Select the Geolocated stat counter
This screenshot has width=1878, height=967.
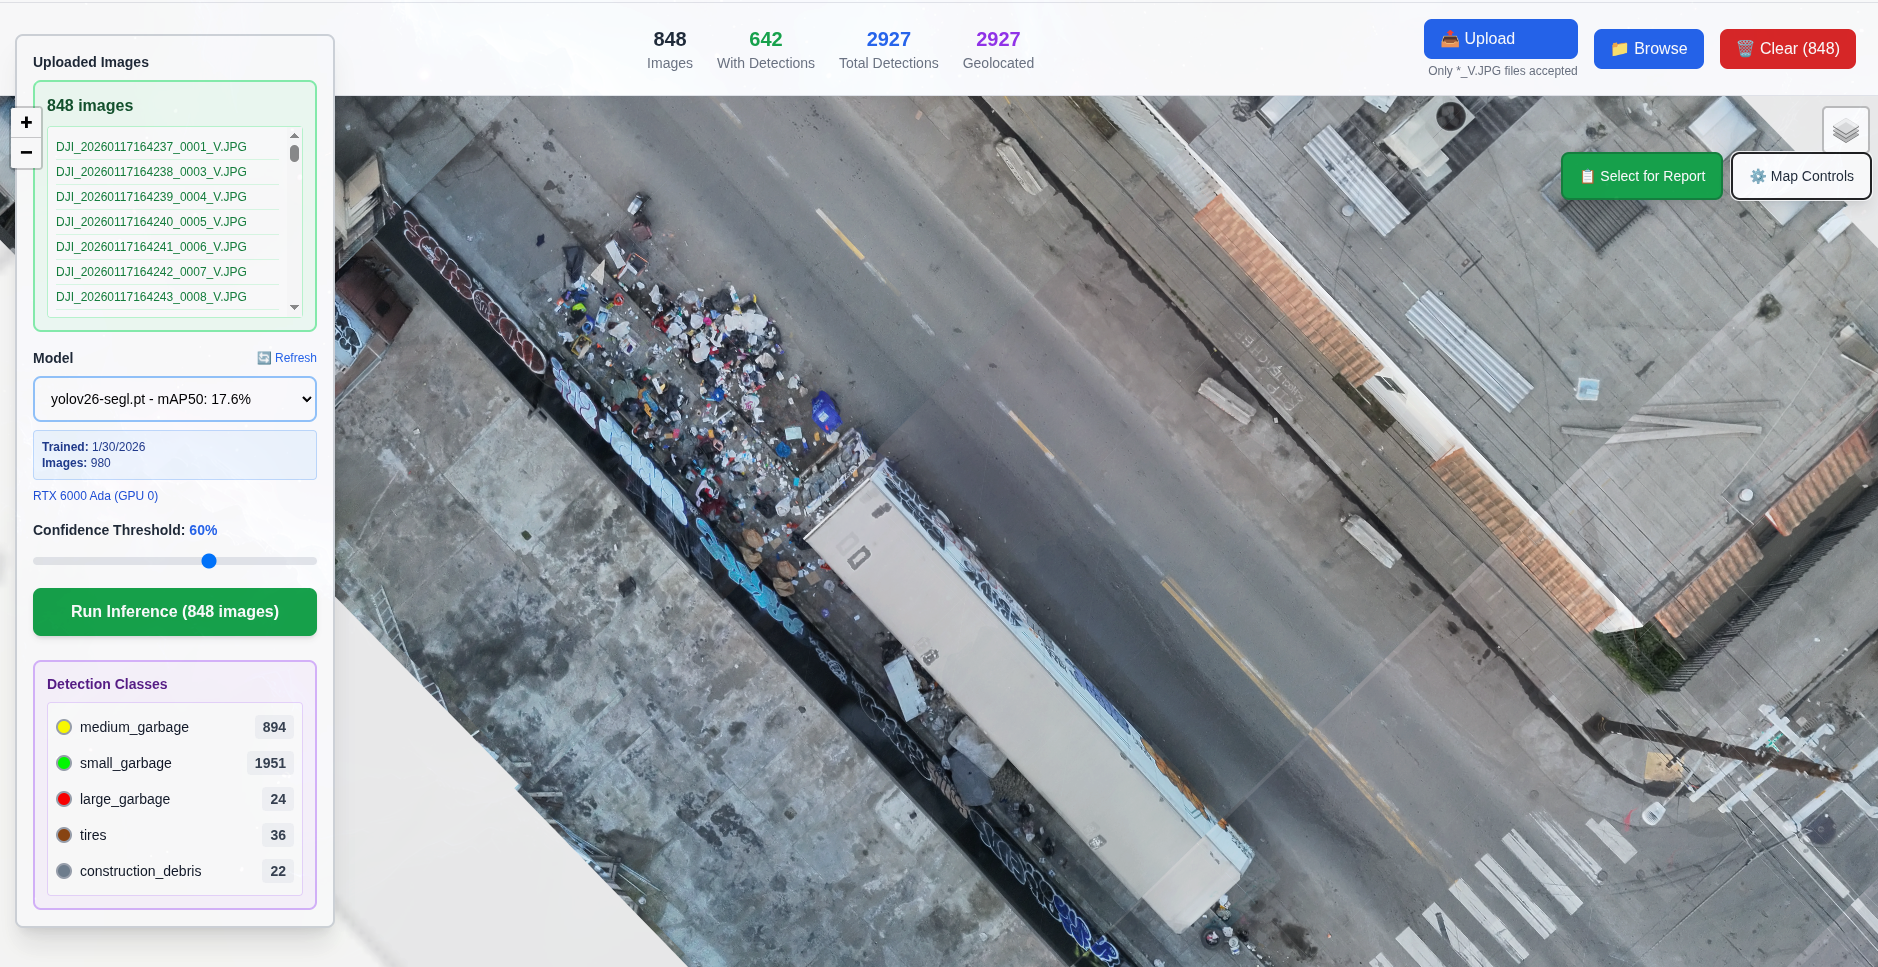click(x=998, y=50)
